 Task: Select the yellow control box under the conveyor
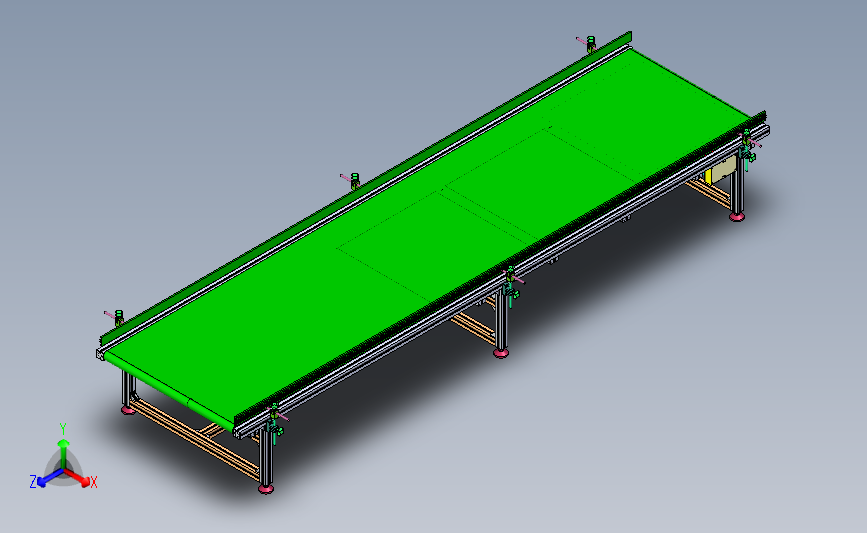point(720,170)
